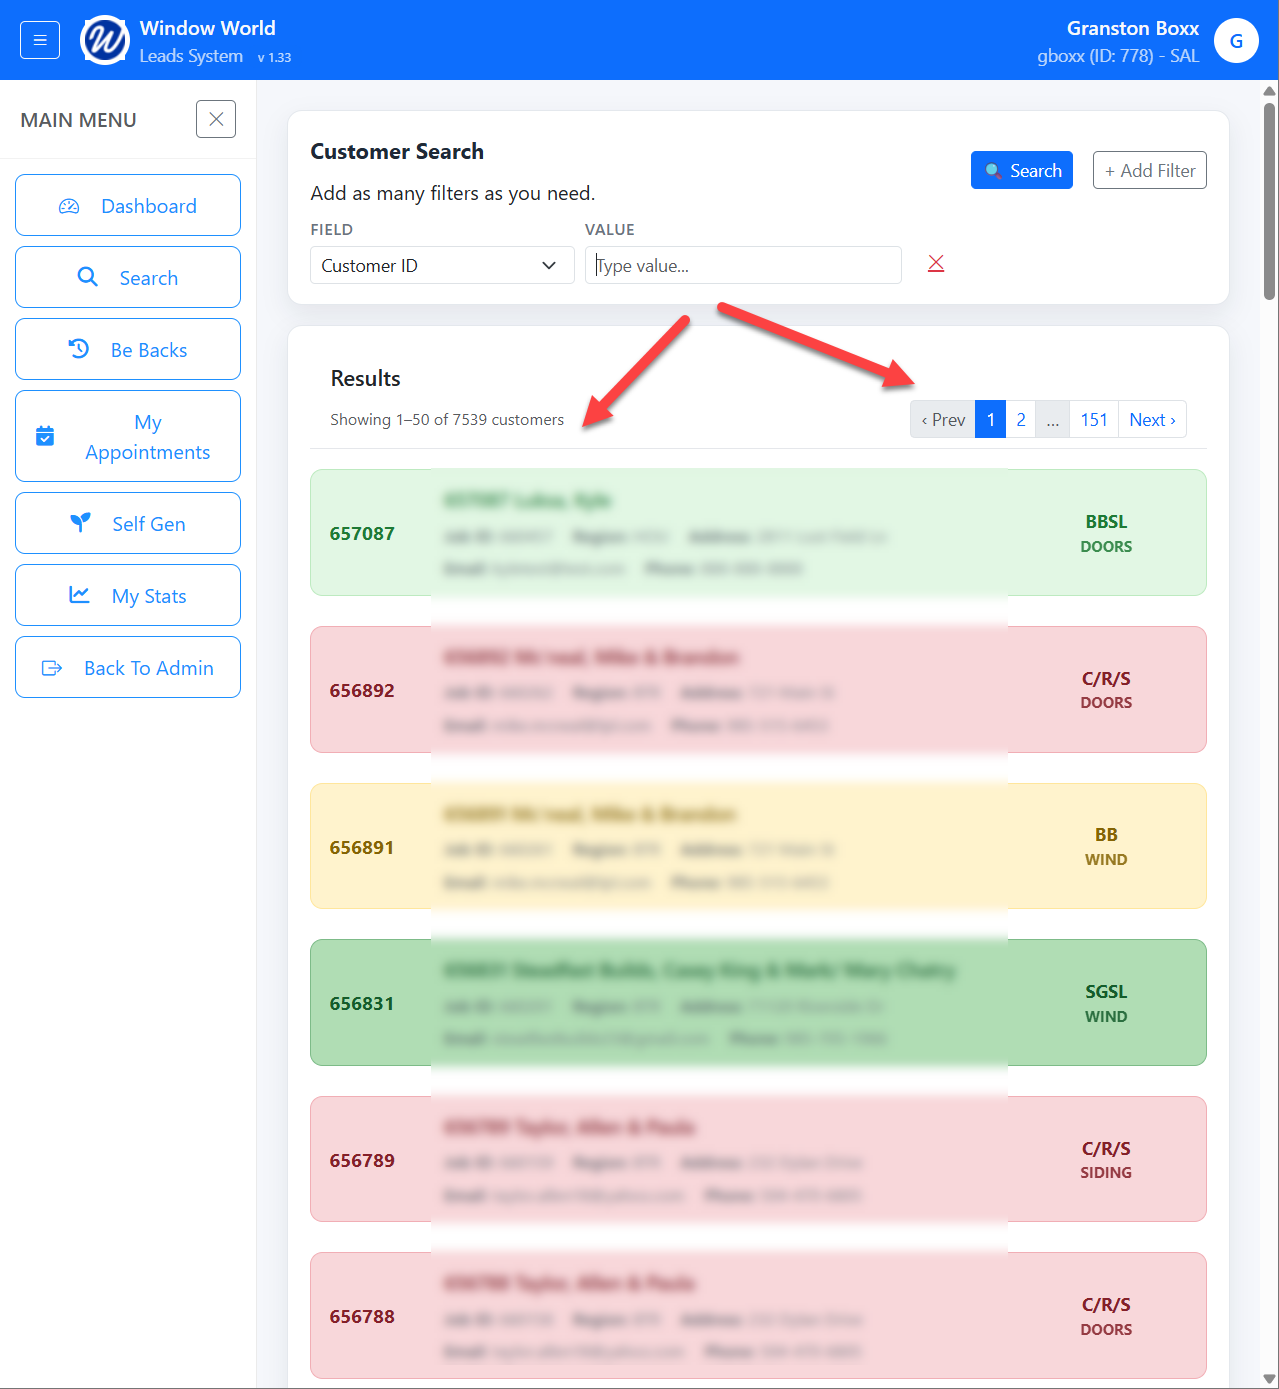This screenshot has height=1389, width=1279.
Task: Click the Back To Admin exit icon
Action: tap(52, 668)
